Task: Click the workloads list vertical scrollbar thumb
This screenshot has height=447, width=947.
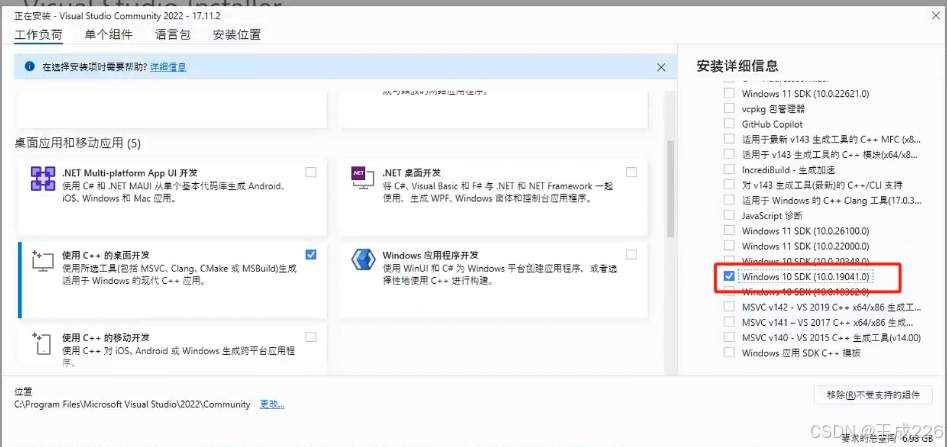Action: [x=670, y=189]
